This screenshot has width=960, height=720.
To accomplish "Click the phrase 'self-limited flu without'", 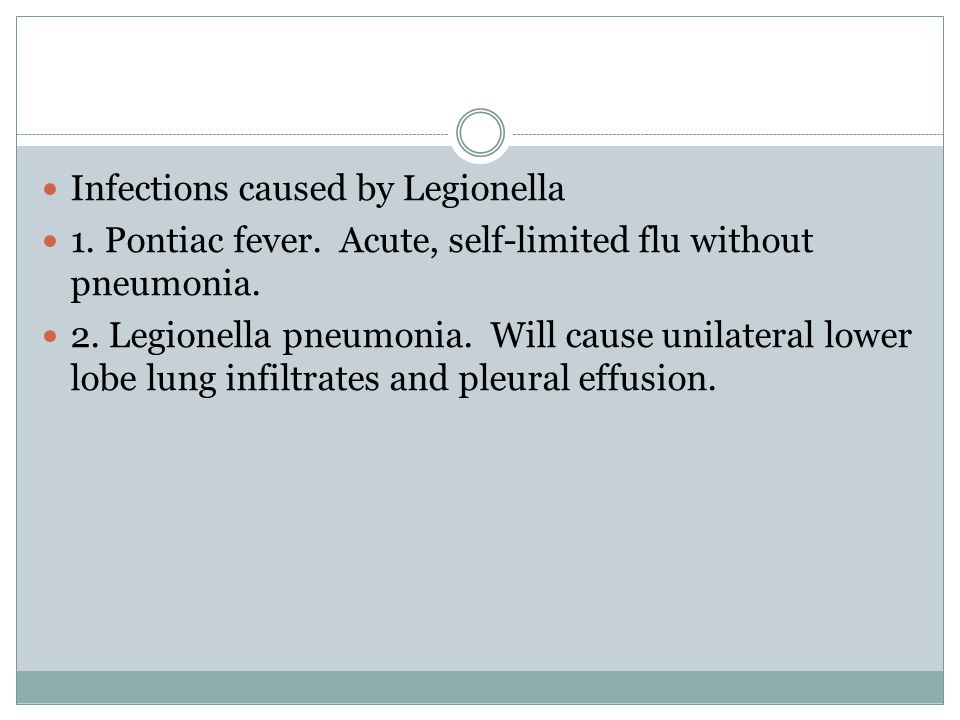I will pos(631,239).
